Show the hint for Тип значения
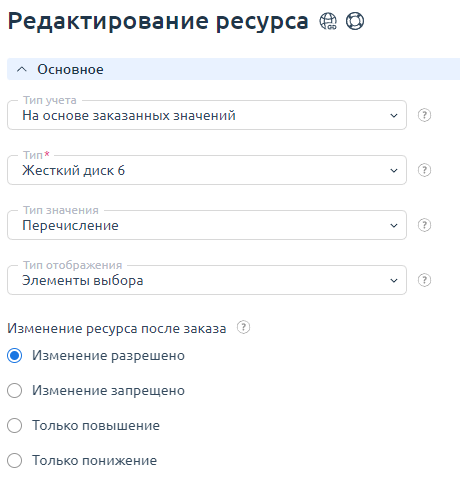Screen dimensions: 460x478 click(424, 225)
